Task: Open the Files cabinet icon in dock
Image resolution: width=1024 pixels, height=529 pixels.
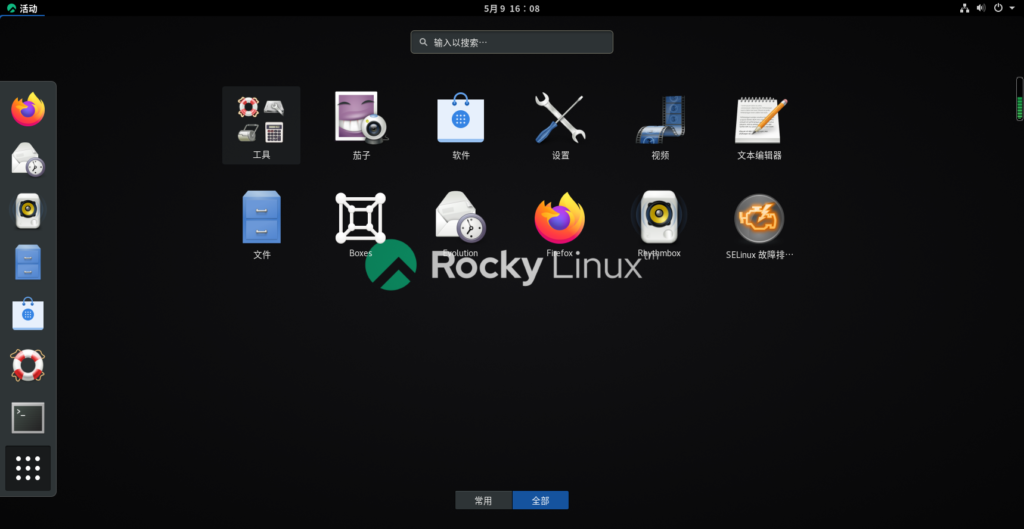Action: point(28,262)
